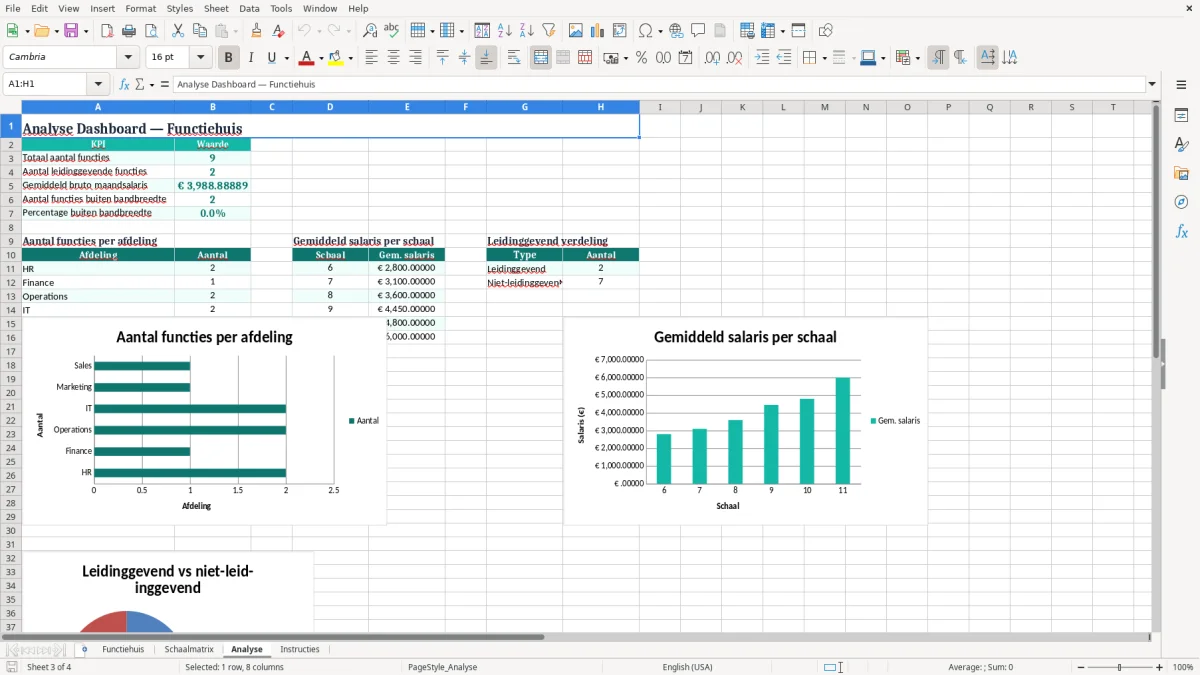Open the Underline style dropdown arrow
The width and height of the screenshot is (1200, 675).
click(286, 58)
